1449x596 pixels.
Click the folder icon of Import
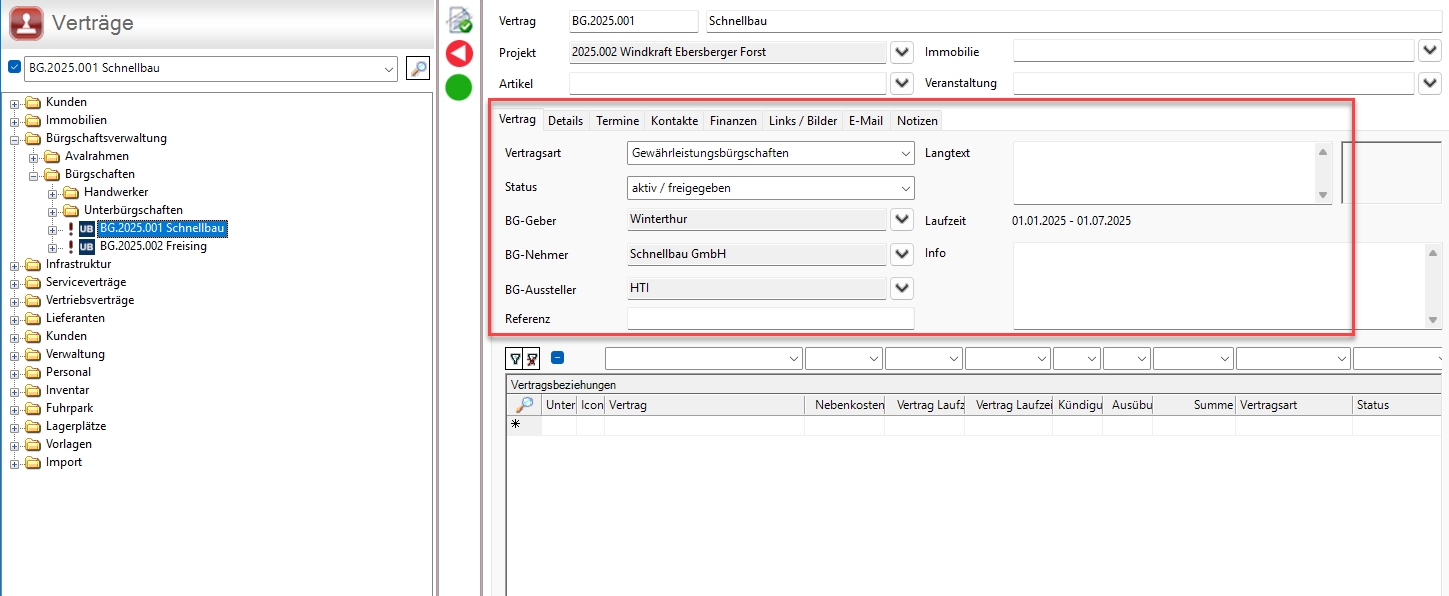click(x=33, y=462)
